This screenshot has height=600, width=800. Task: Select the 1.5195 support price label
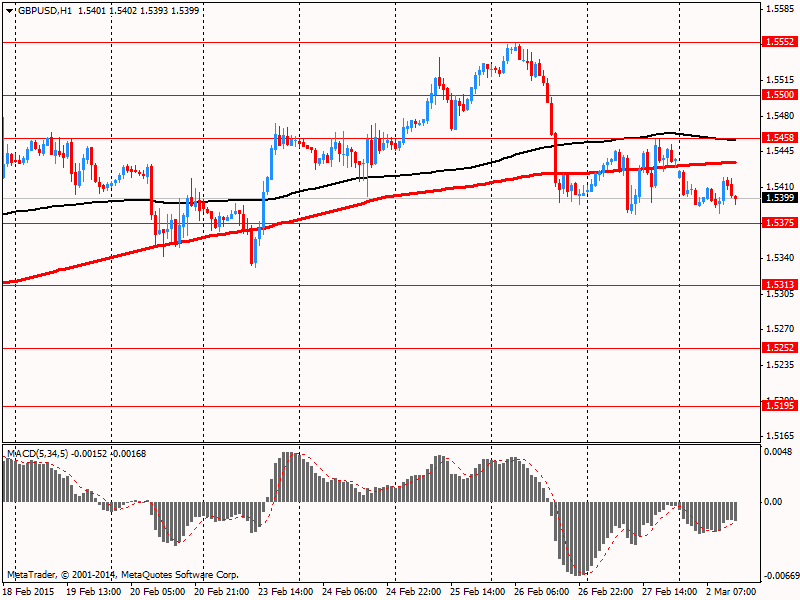click(x=779, y=406)
